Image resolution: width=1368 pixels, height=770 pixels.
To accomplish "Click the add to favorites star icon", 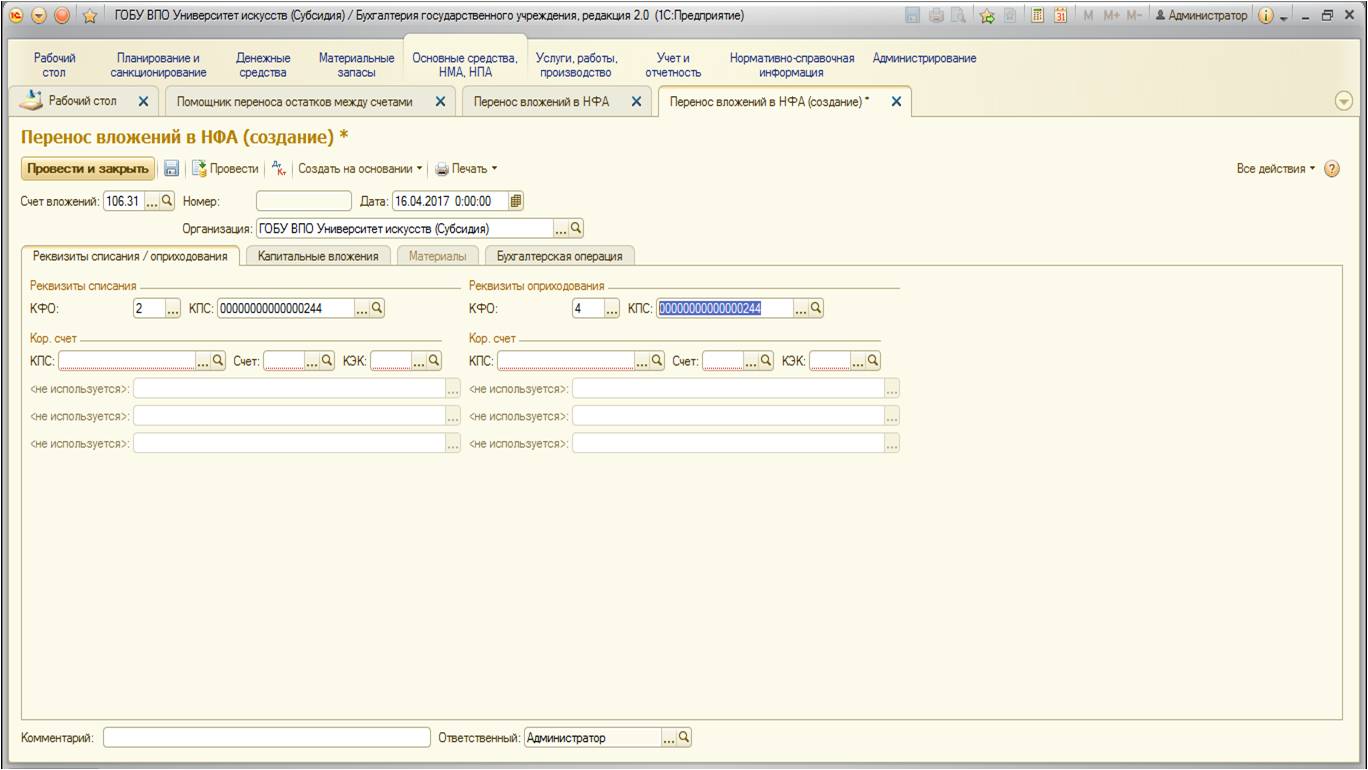I will 986,16.
